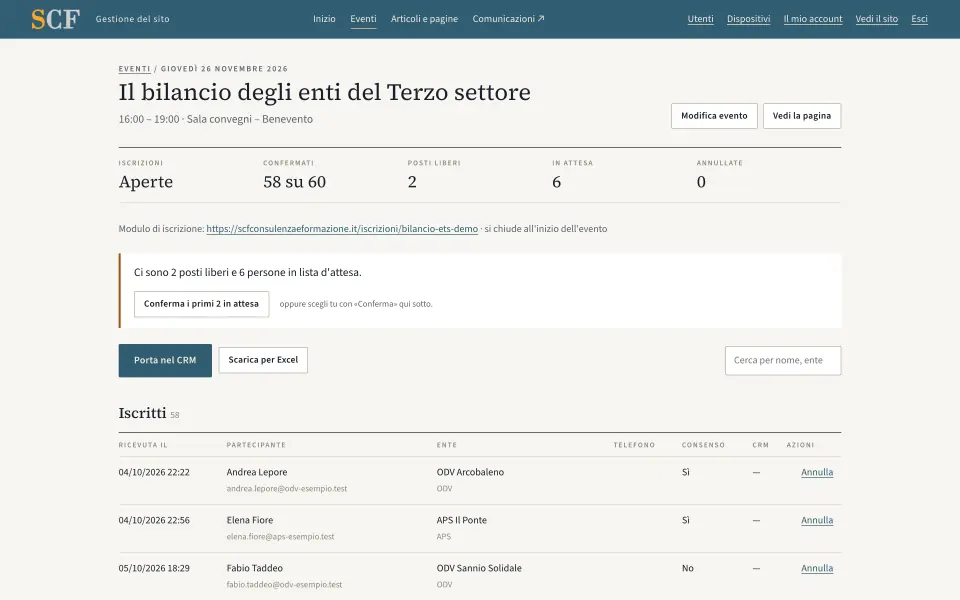The width and height of the screenshot is (960, 600).
Task: Click the POSTI LIBERI value 2
Action: click(412, 182)
